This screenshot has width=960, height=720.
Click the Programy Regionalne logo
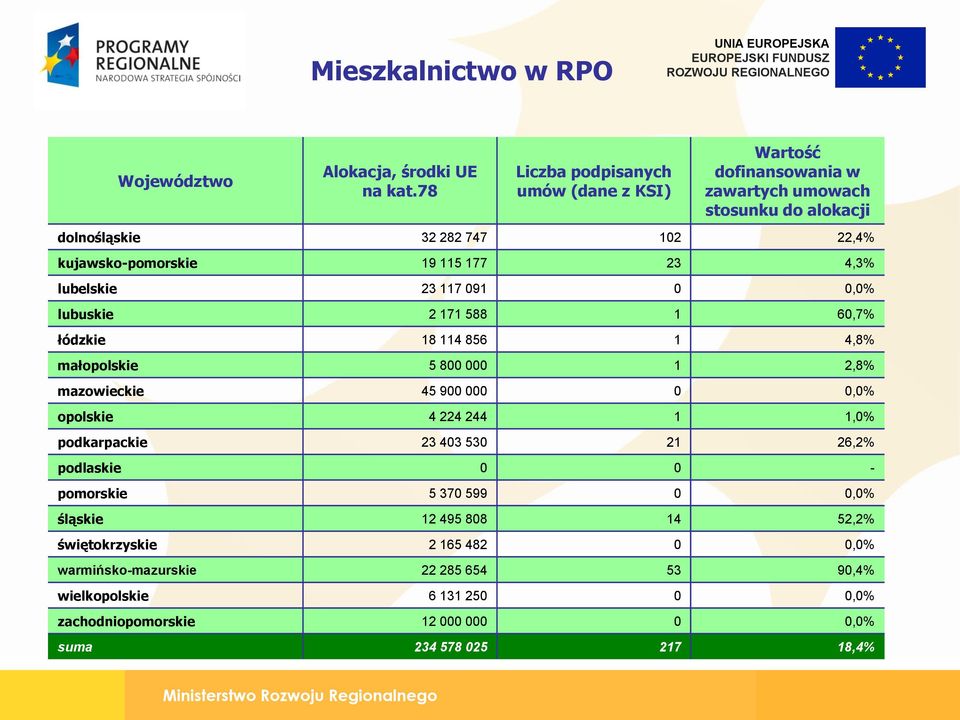tap(141, 56)
